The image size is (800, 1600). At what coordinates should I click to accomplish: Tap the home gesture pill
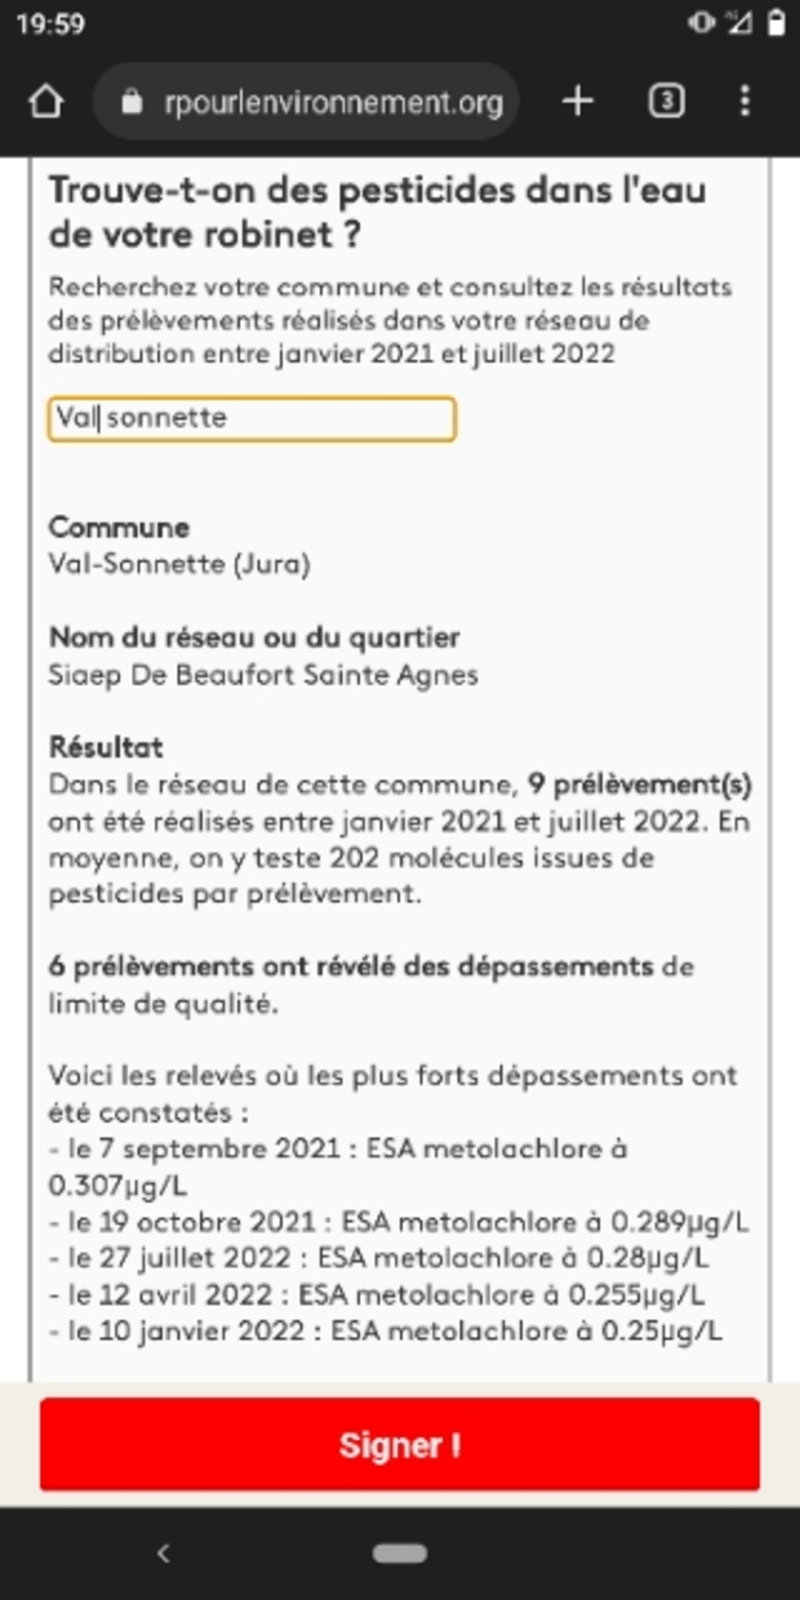(x=400, y=1553)
